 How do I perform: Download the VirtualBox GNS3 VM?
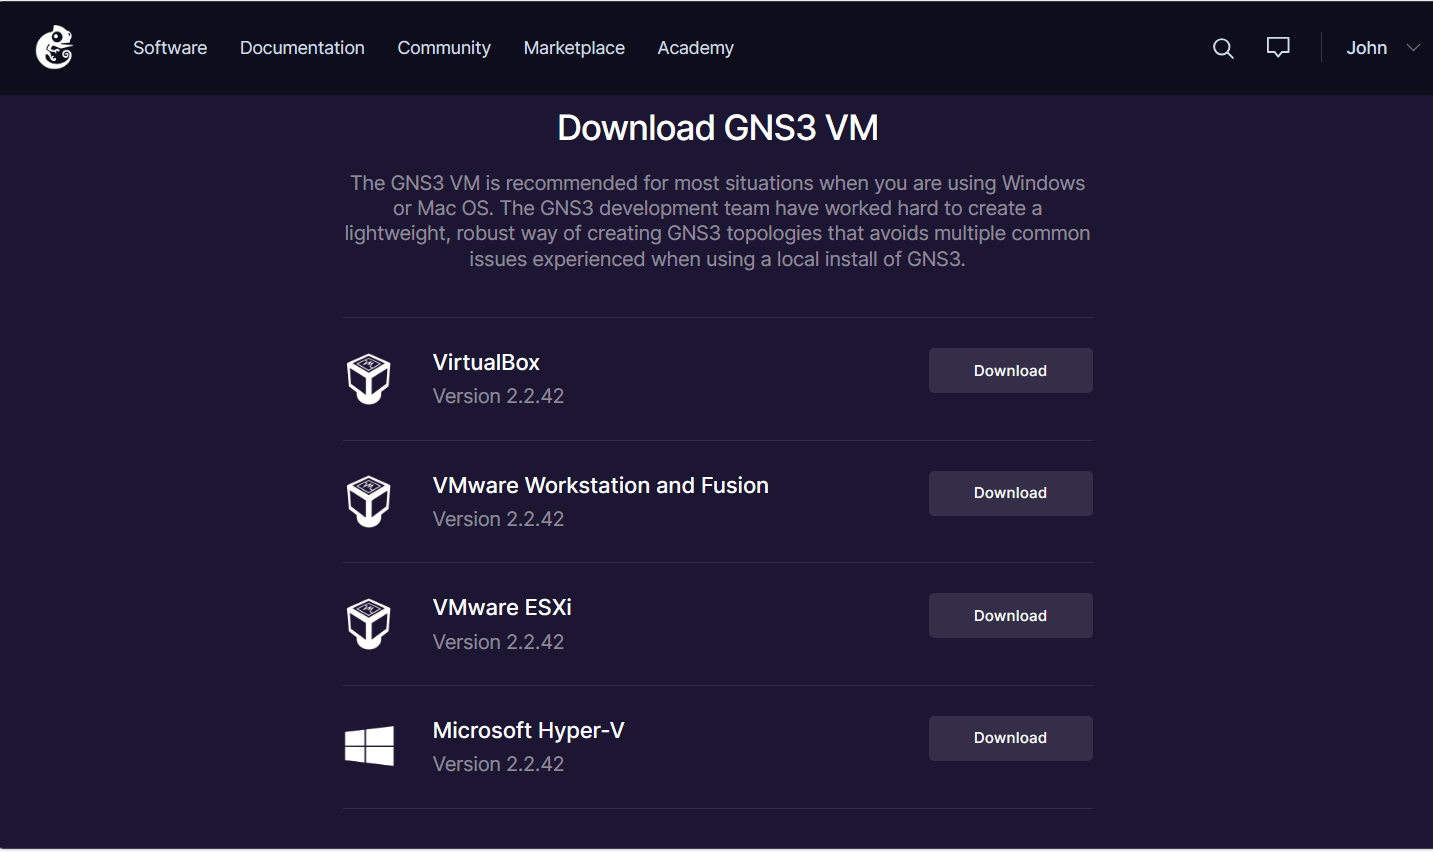click(x=1010, y=371)
